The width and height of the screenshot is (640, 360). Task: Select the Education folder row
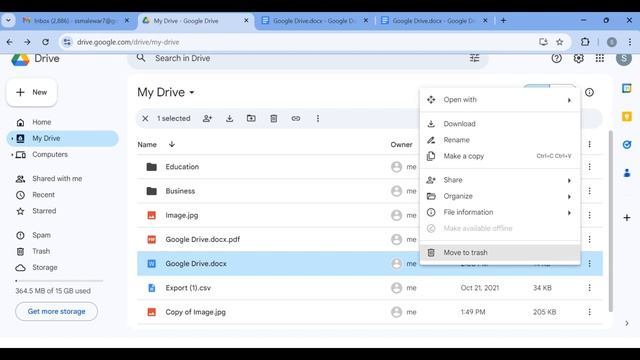[x=369, y=167]
